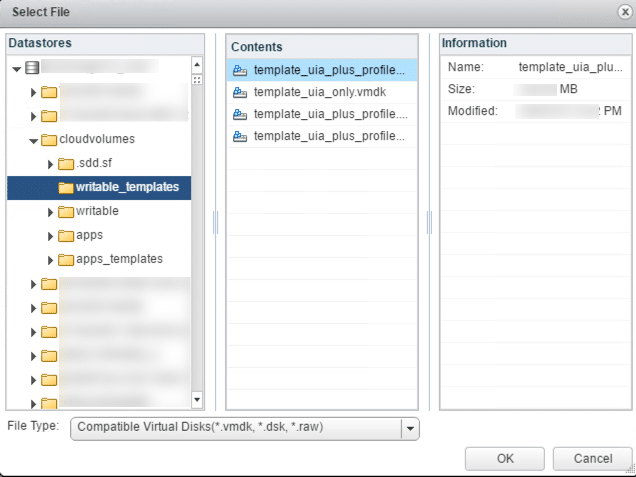Click the apps folder icon
Screen dimensions: 636x477
[x=67, y=236]
